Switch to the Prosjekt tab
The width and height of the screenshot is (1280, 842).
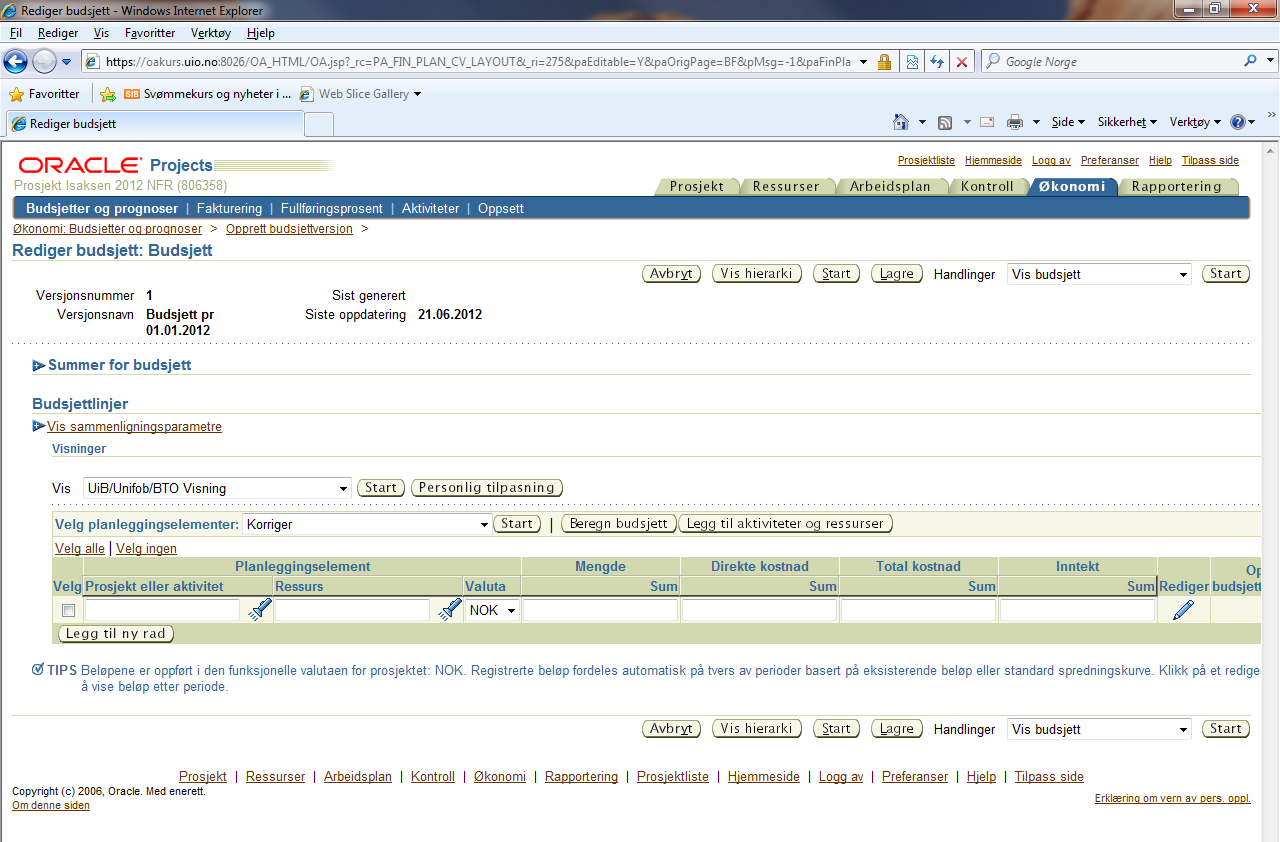[696, 186]
